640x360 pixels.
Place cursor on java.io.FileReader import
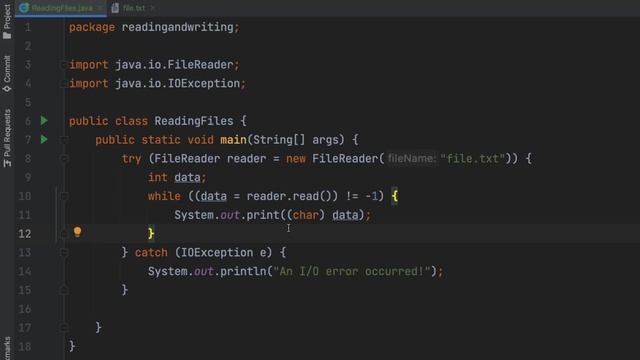click(174, 65)
